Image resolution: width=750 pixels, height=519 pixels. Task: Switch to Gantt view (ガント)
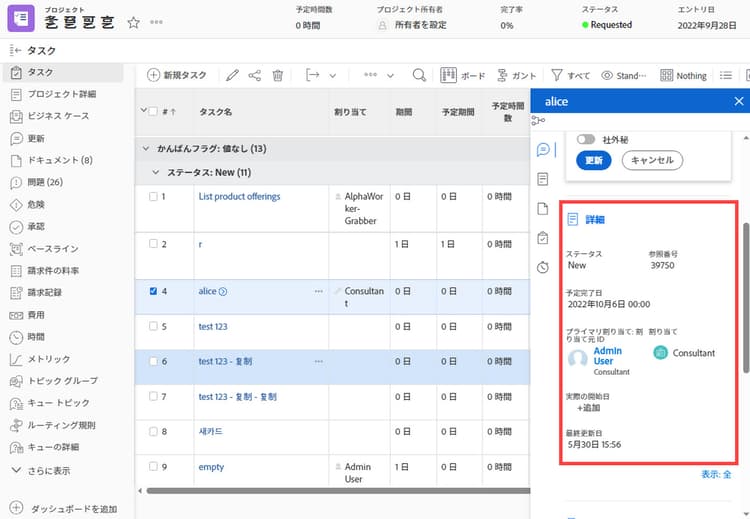point(517,76)
